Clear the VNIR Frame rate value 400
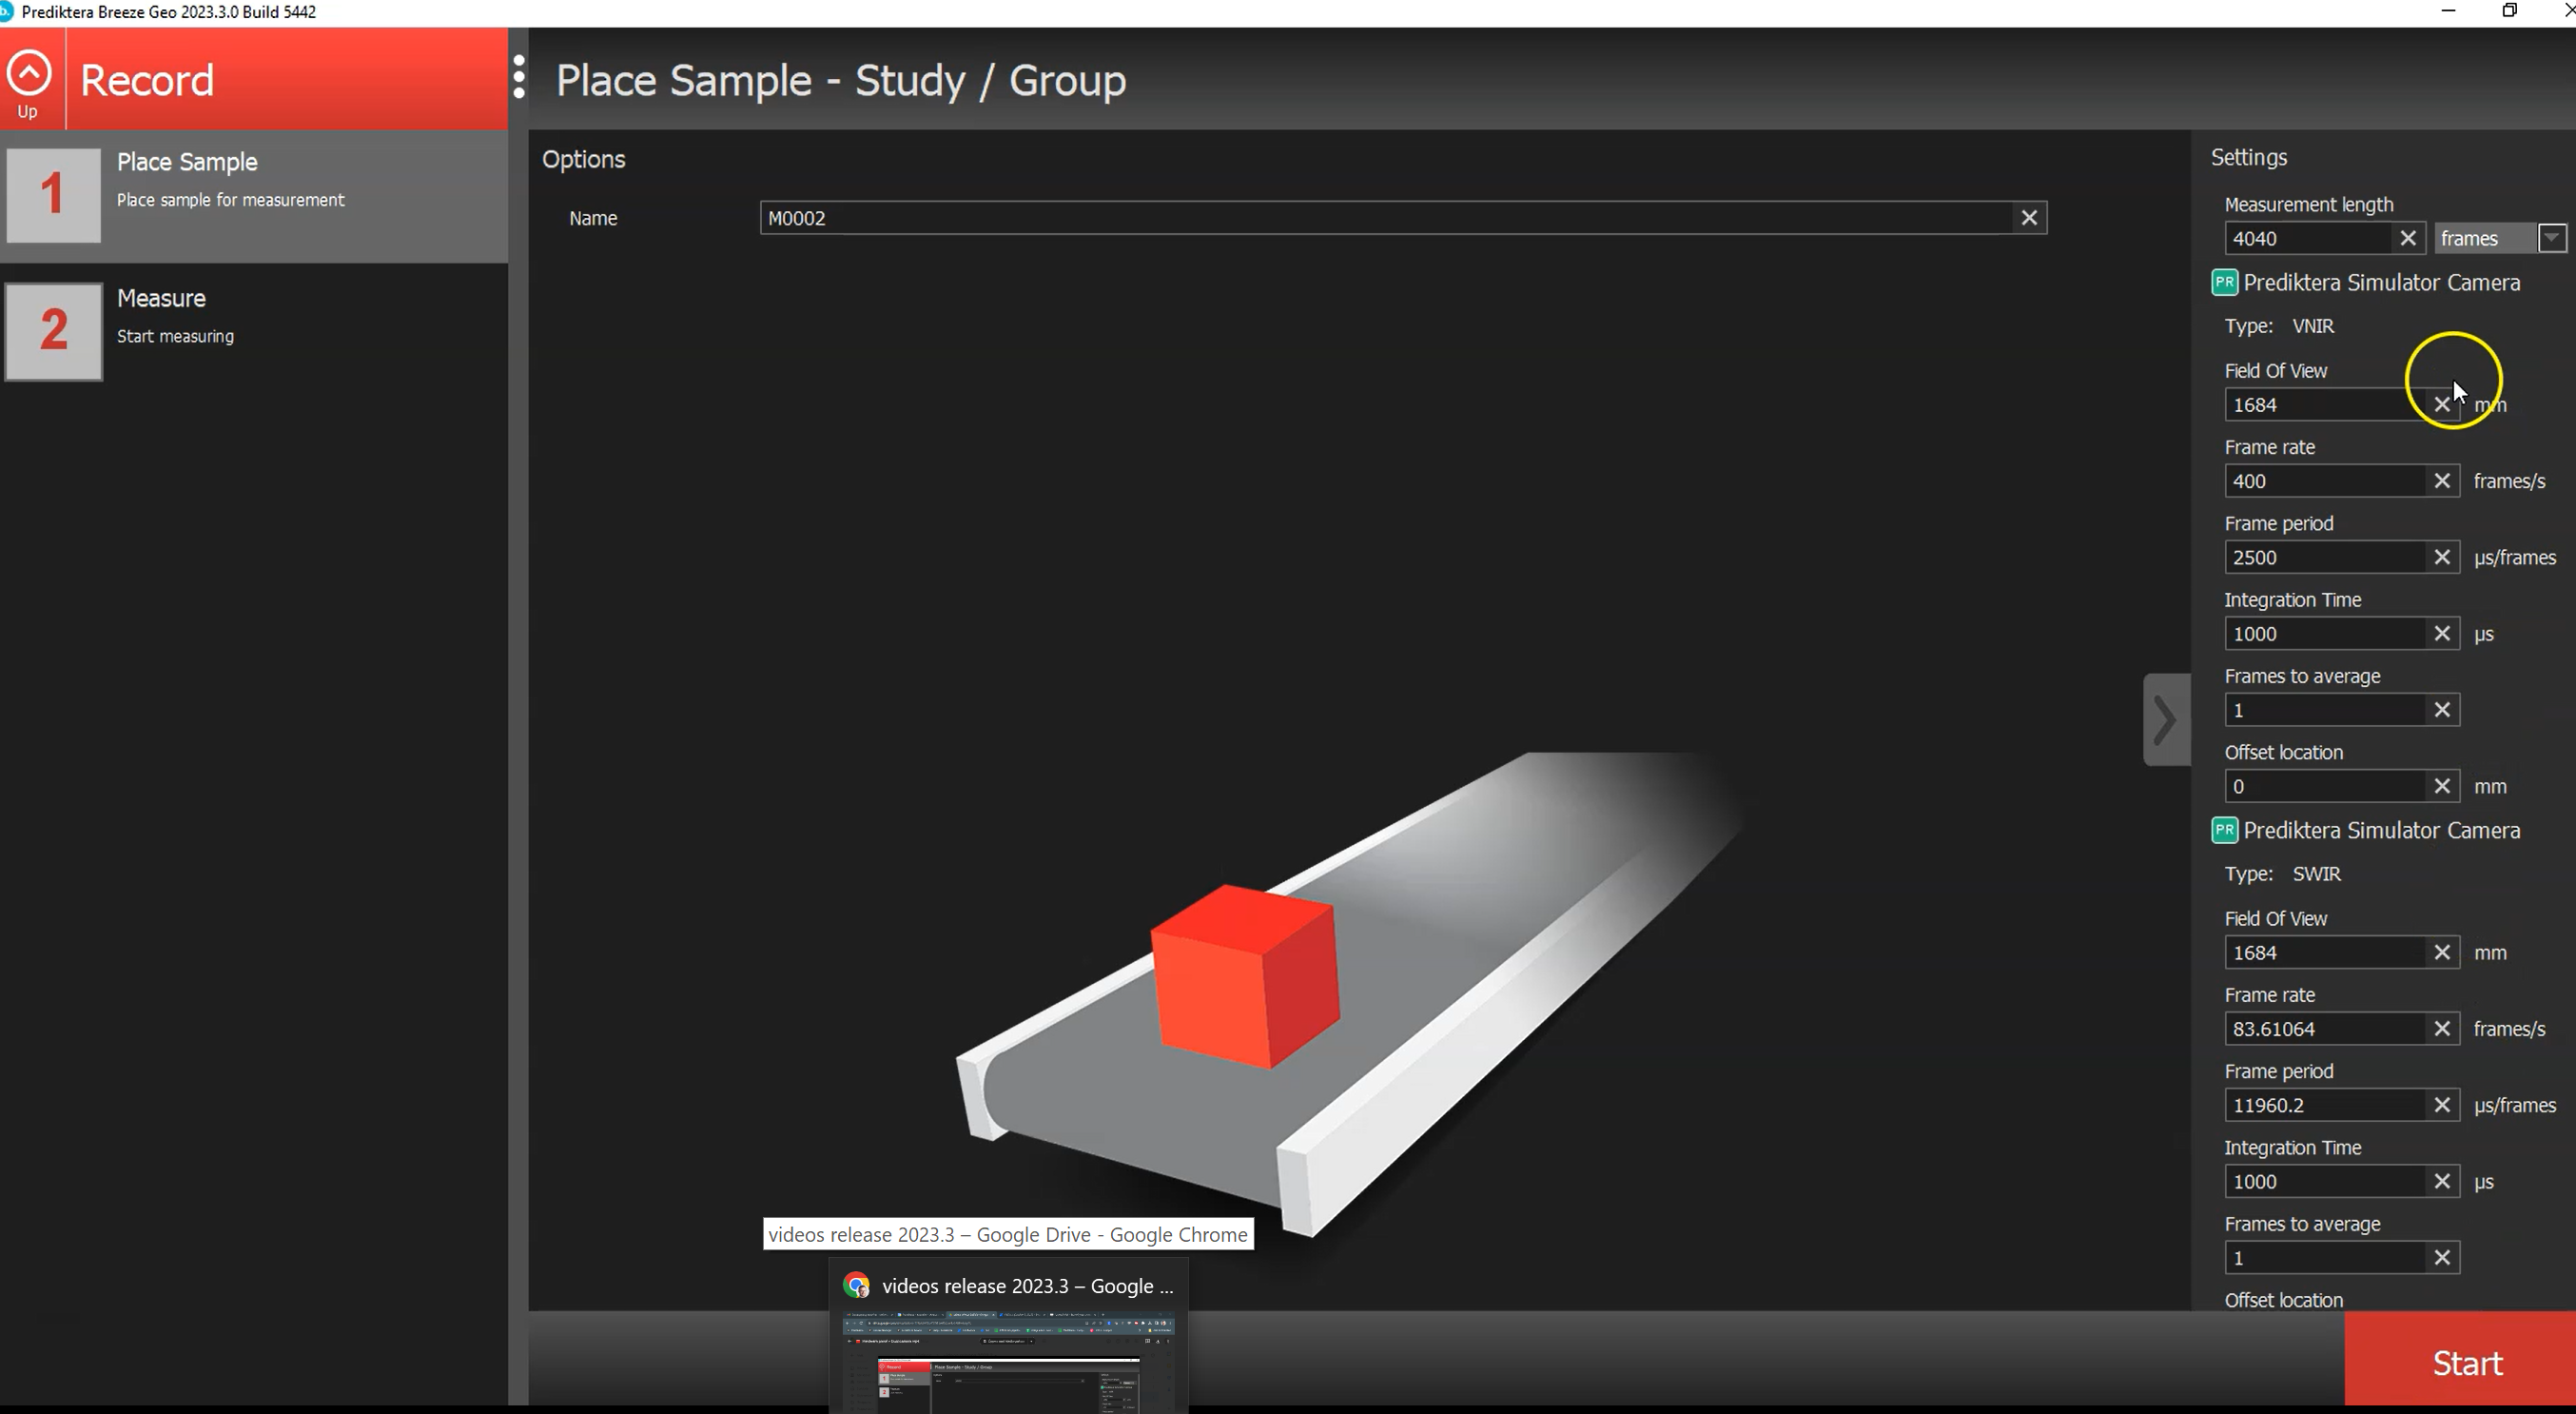The image size is (2576, 1414). point(2443,481)
